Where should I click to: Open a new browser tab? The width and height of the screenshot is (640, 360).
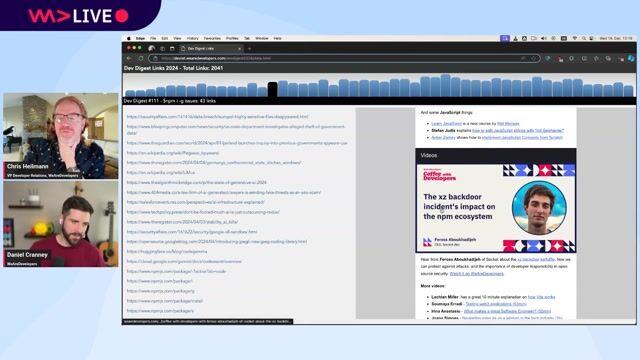click(249, 49)
